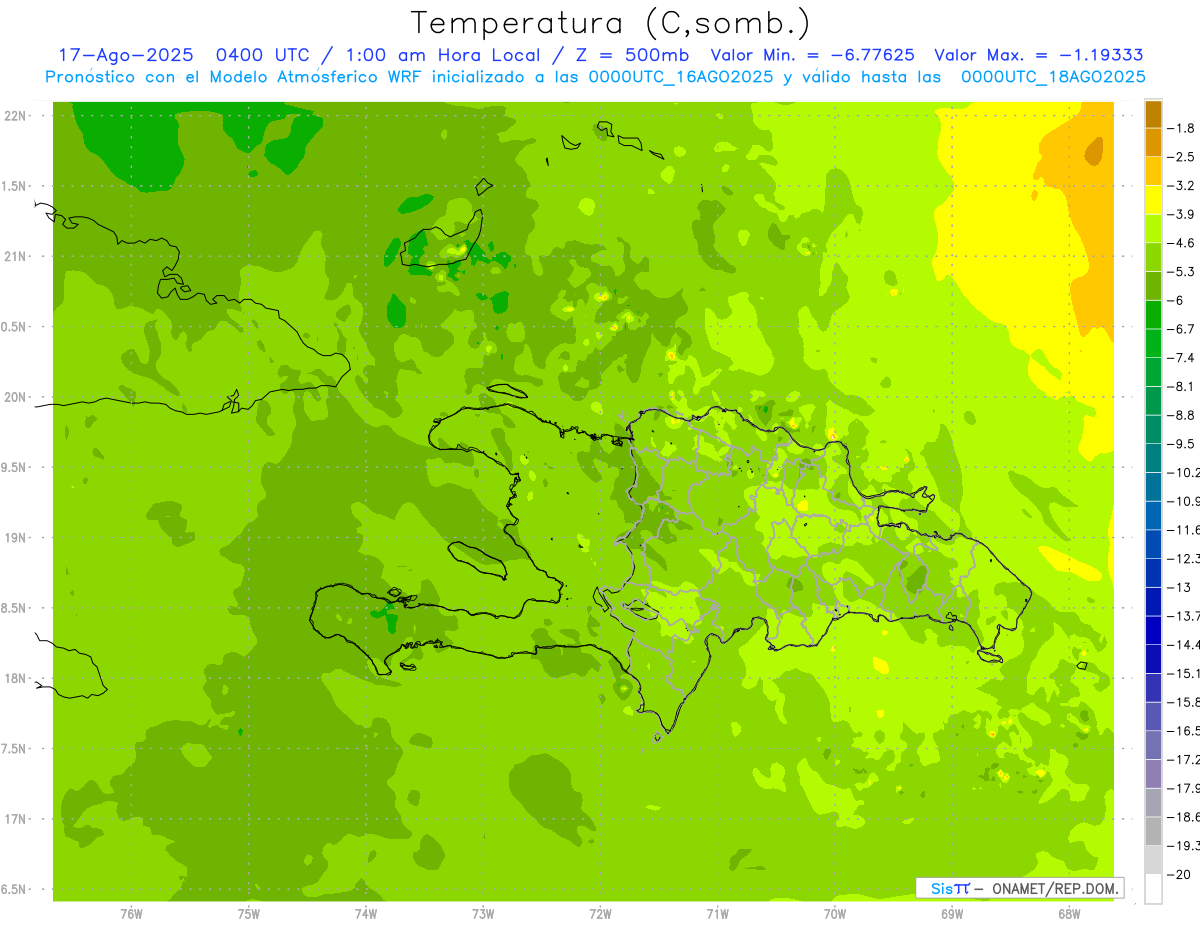1200x927 pixels.
Task: Click the -3.2 legend value
Action: [1182, 186]
